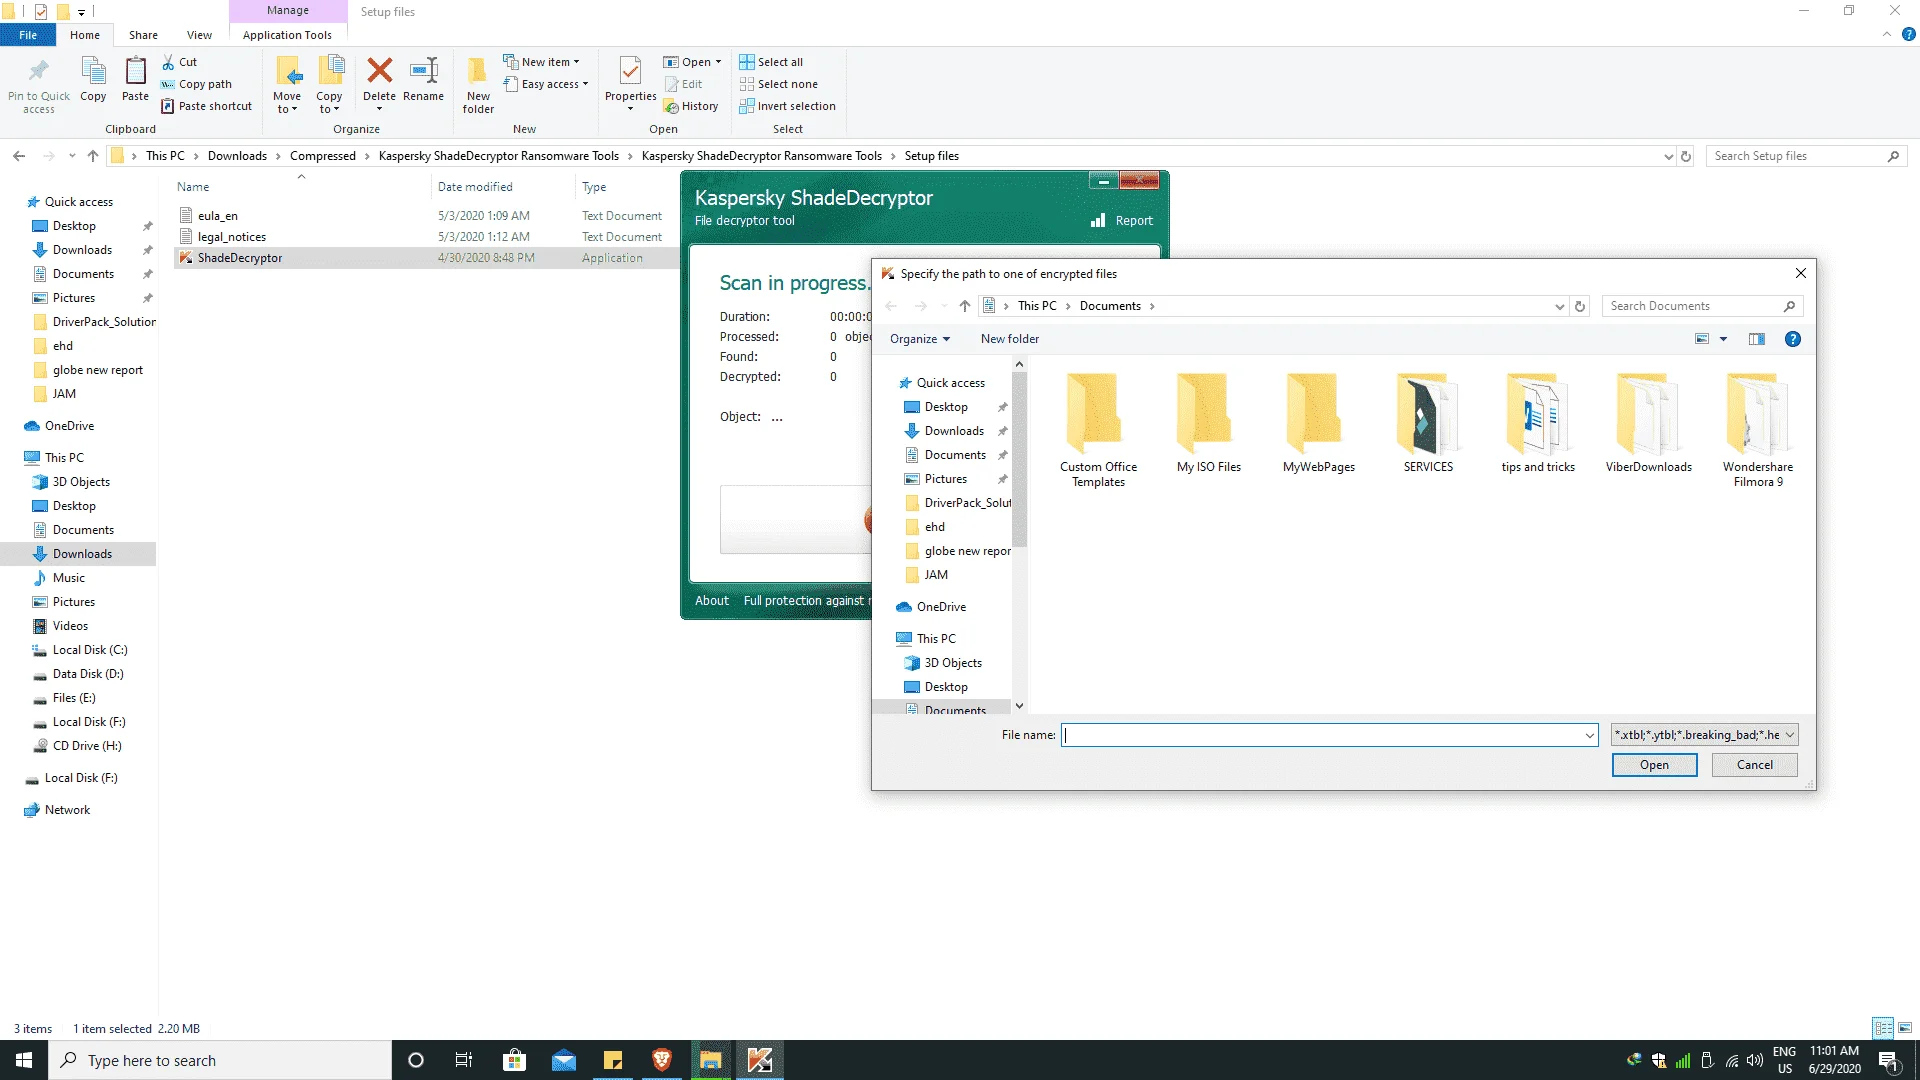Switch to the Share ribbon tab
This screenshot has height=1080, width=1920.
[x=143, y=35]
